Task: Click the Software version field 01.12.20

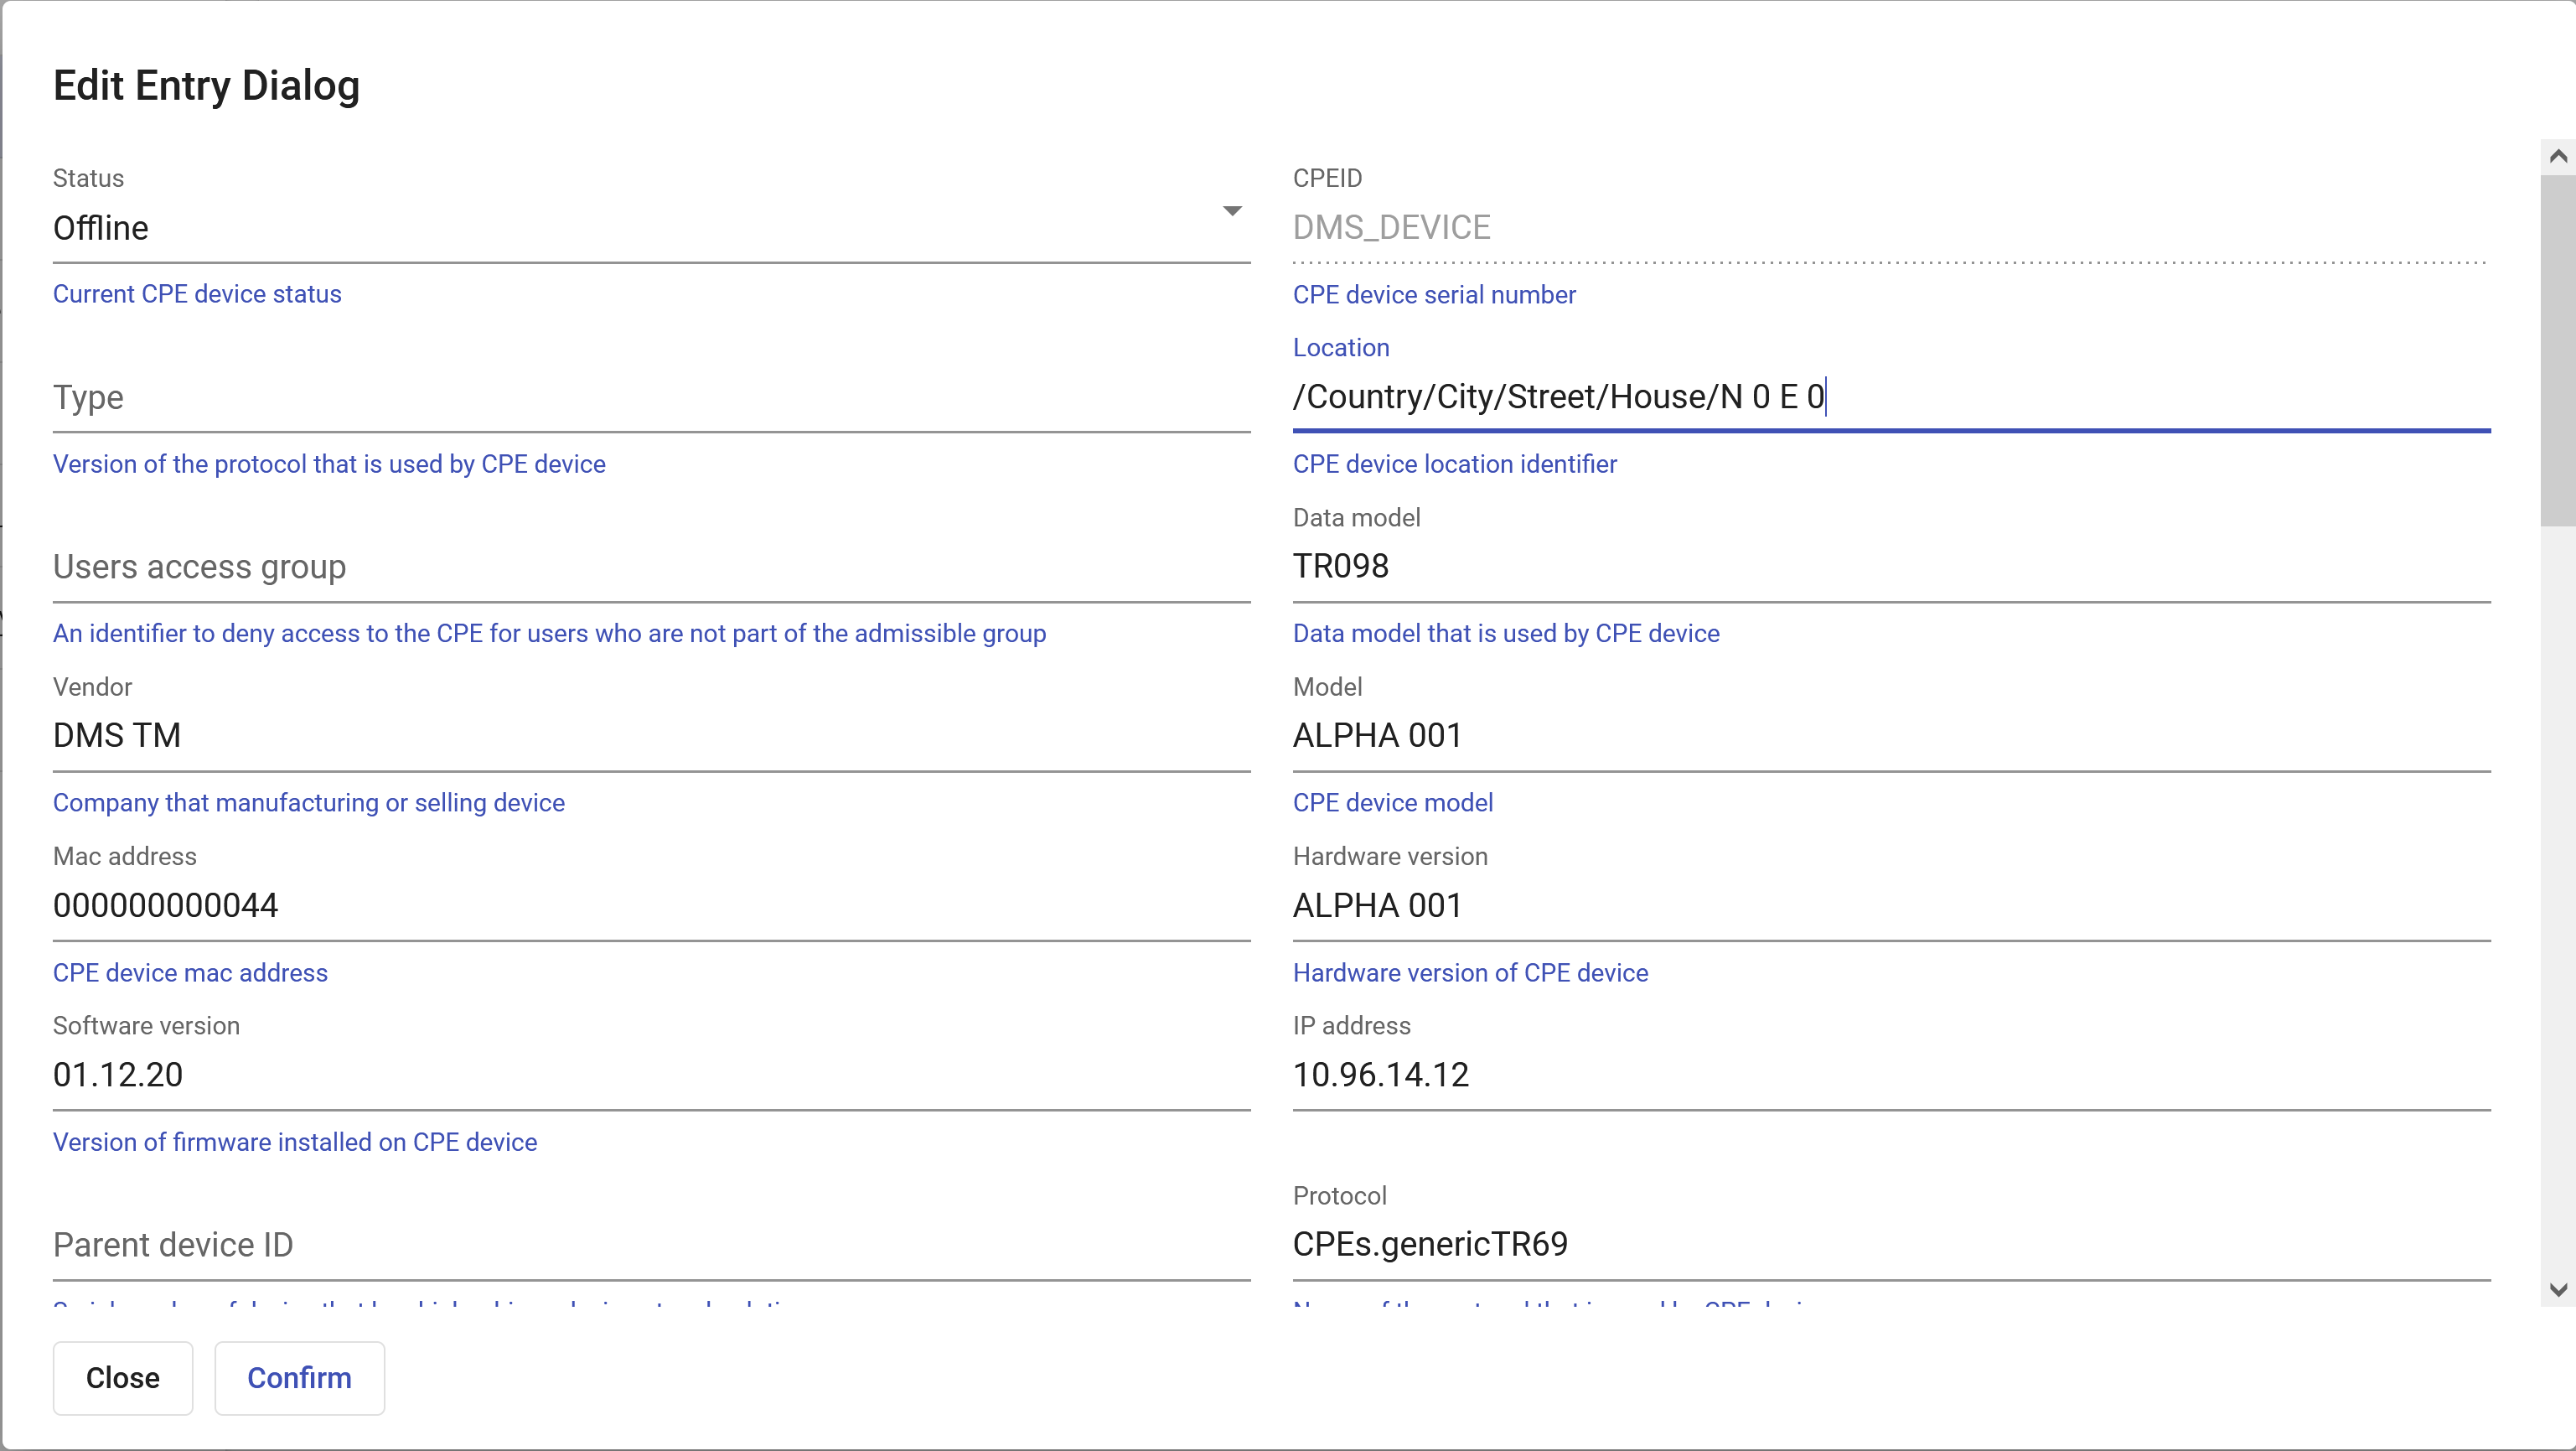Action: tap(650, 1075)
